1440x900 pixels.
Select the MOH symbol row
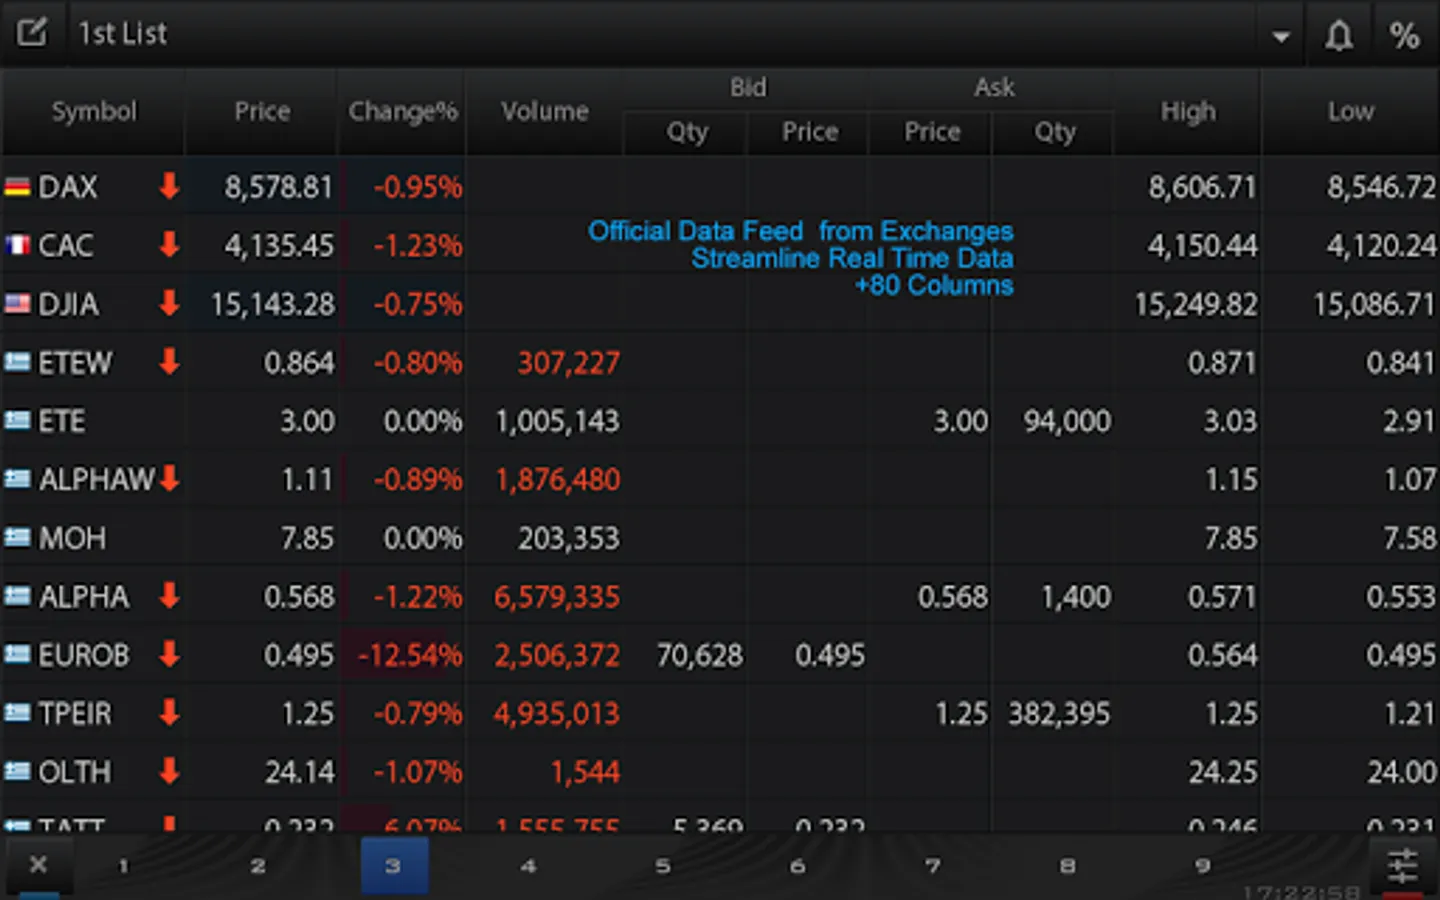tap(720, 538)
